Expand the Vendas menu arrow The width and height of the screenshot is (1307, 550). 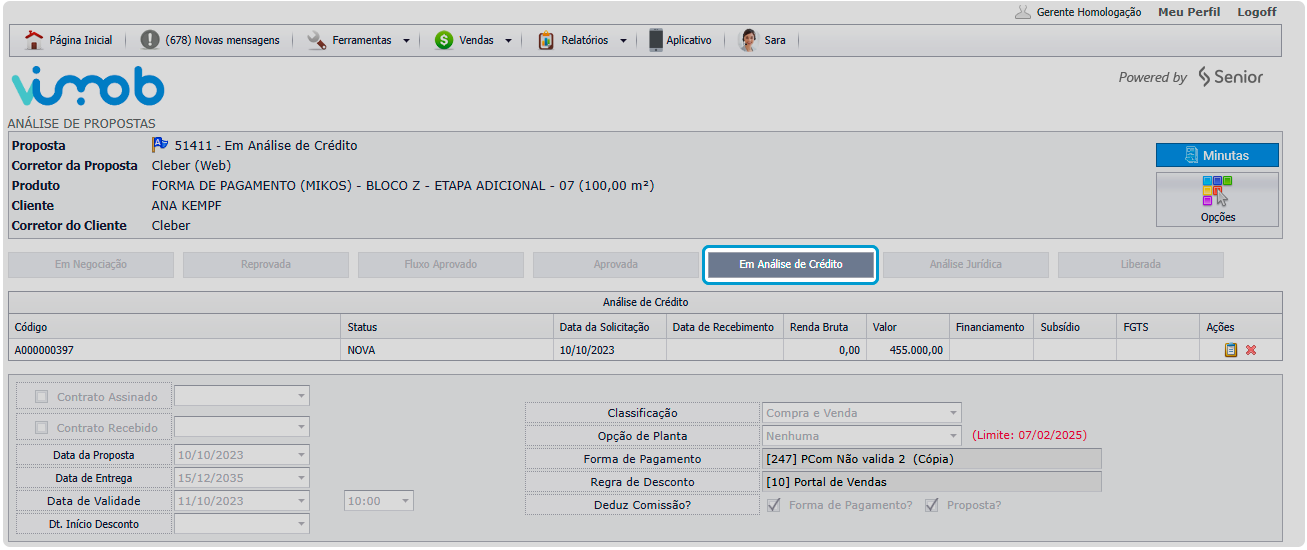point(508,41)
